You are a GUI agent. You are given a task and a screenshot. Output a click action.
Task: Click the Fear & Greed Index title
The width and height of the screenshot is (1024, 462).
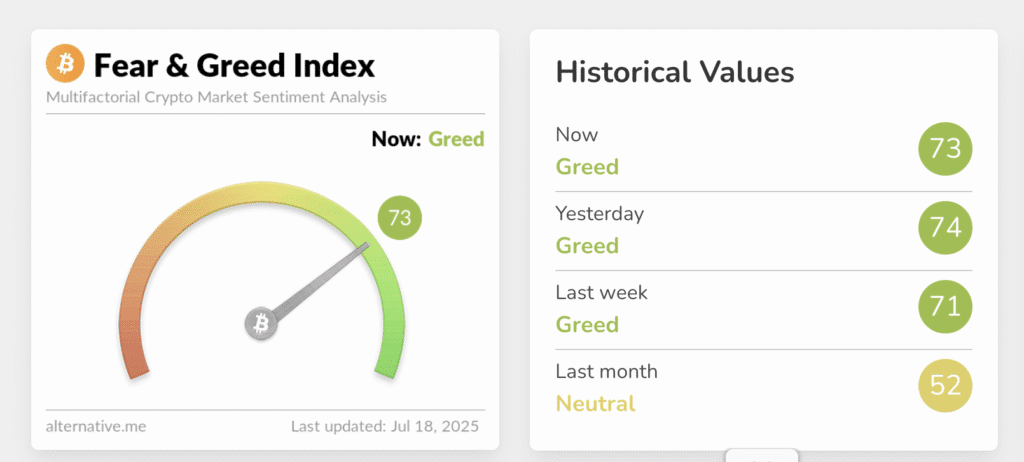point(234,66)
